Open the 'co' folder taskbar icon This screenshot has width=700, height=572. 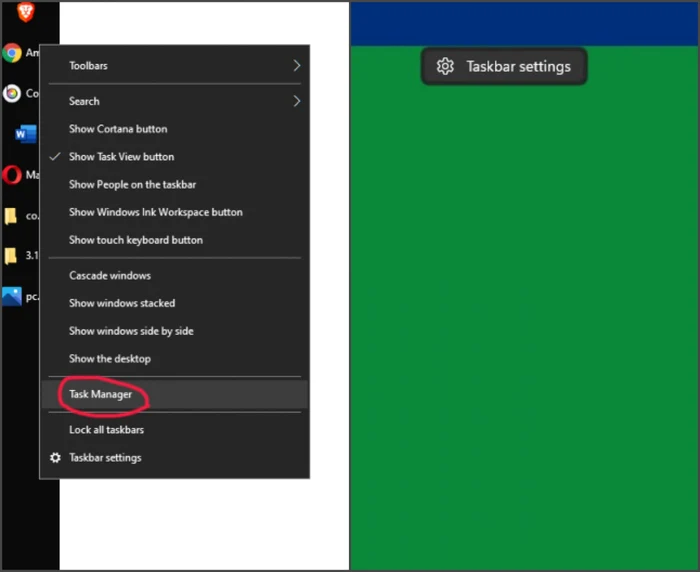[11, 216]
